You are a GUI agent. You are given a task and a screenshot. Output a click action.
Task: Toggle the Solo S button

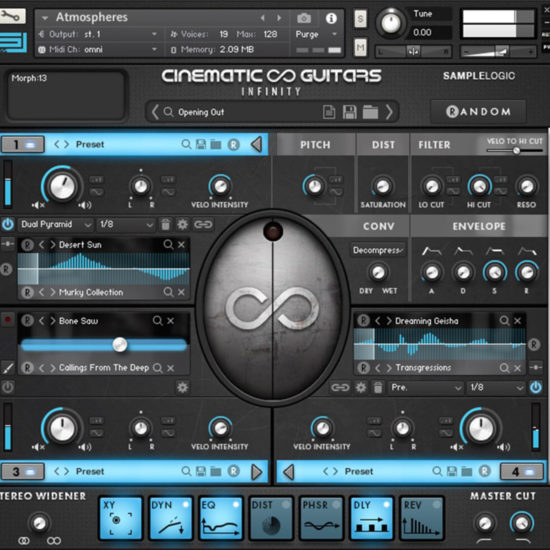[360, 19]
